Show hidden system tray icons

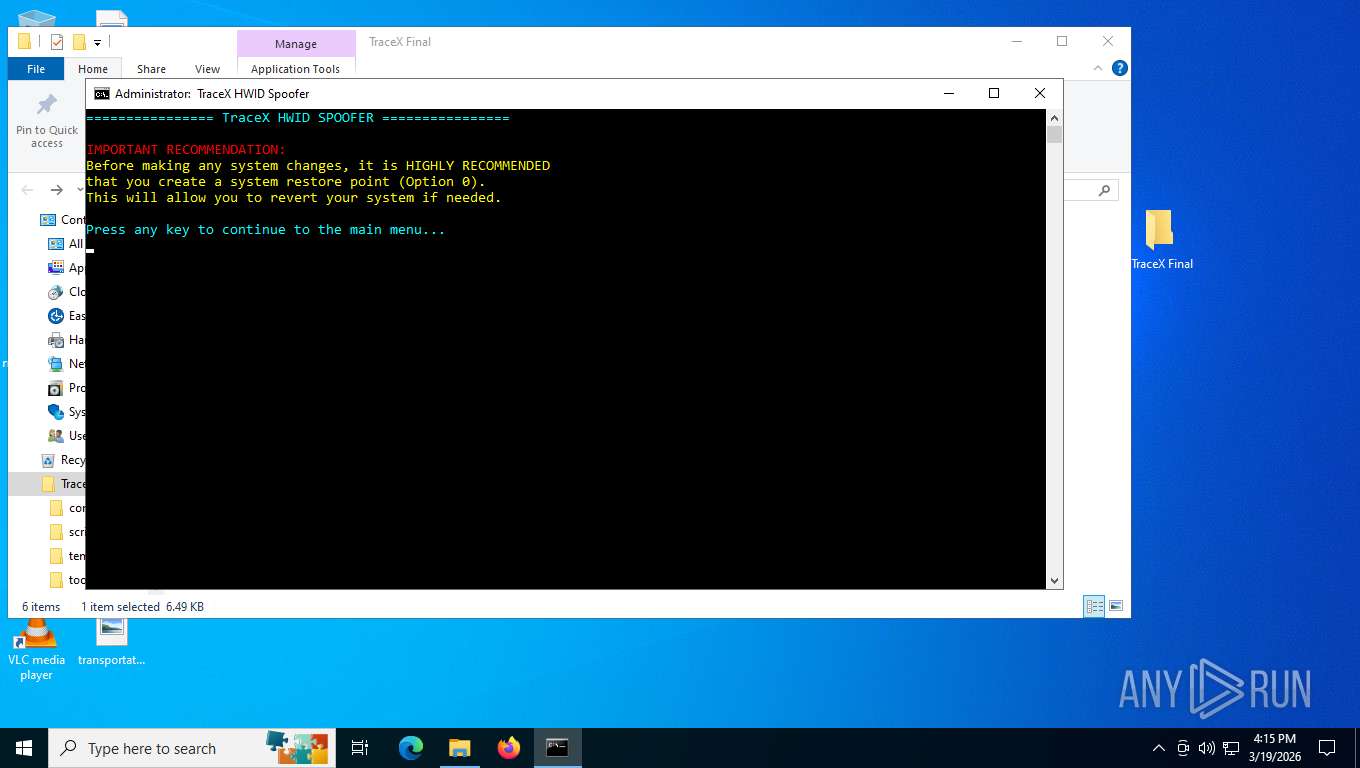click(x=1159, y=748)
